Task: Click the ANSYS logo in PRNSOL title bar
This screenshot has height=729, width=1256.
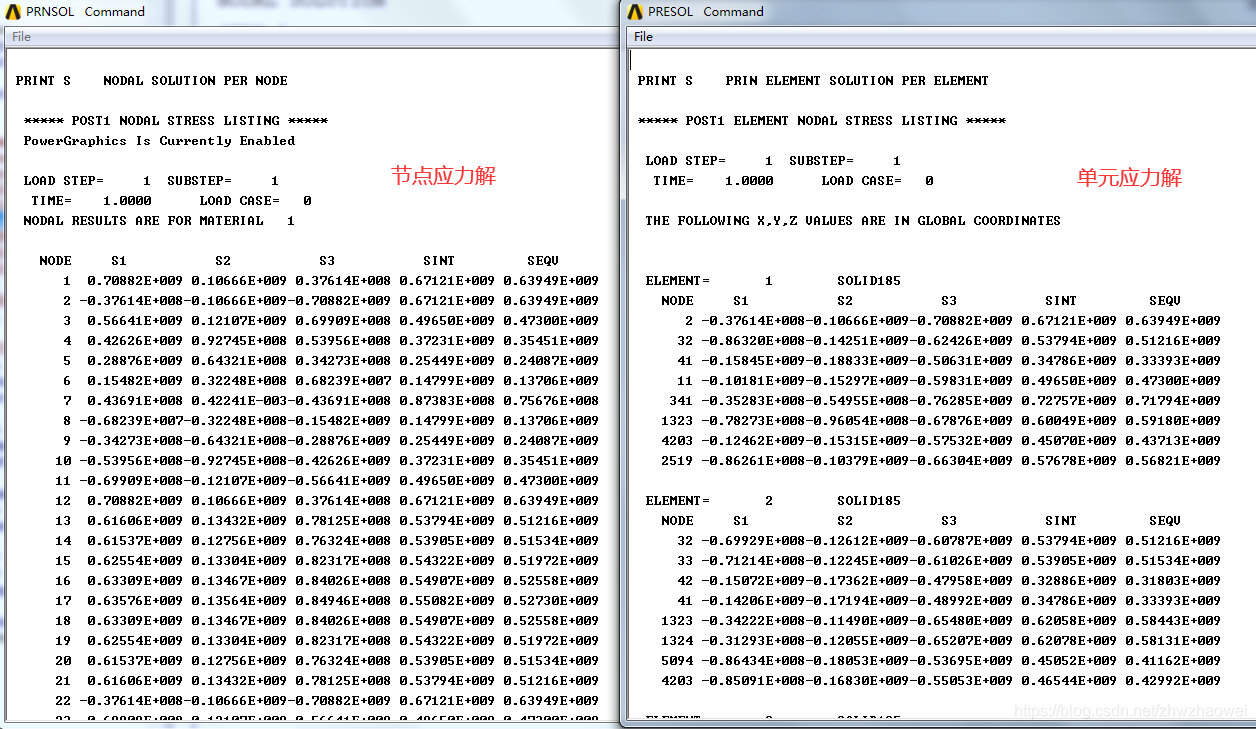Action: (15, 12)
